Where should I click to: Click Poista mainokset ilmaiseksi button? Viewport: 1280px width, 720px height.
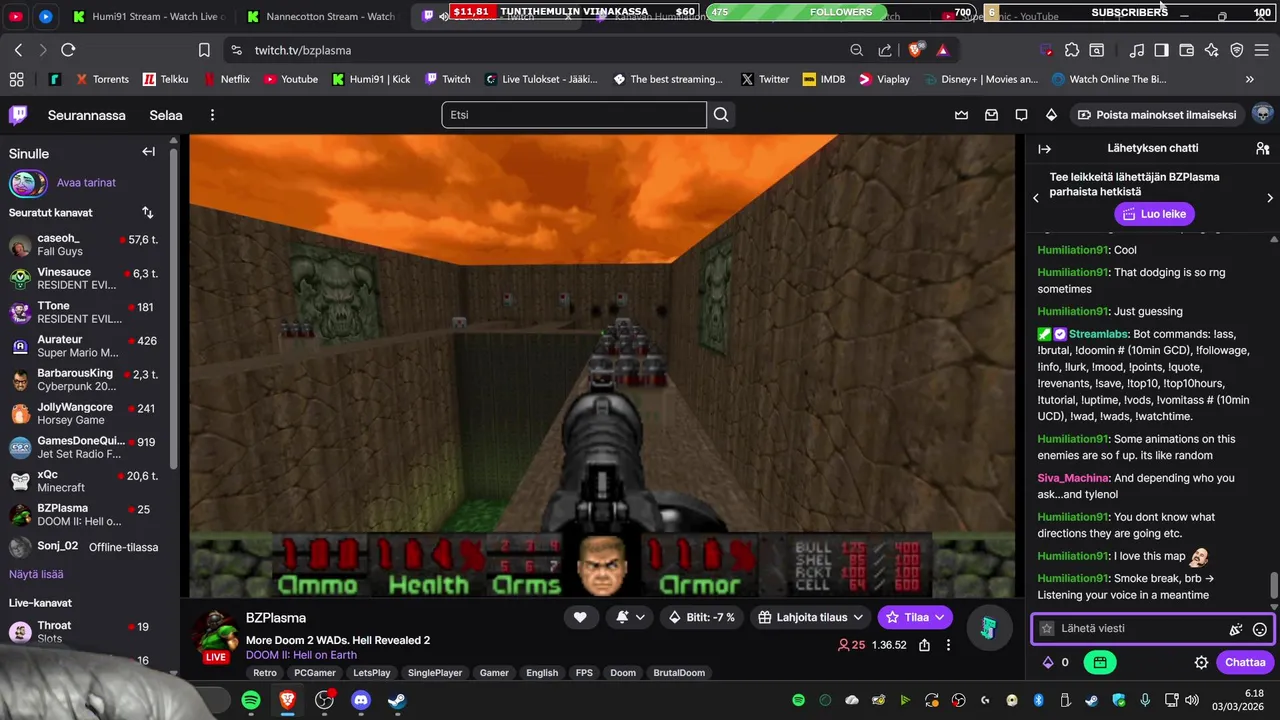tap(1156, 115)
